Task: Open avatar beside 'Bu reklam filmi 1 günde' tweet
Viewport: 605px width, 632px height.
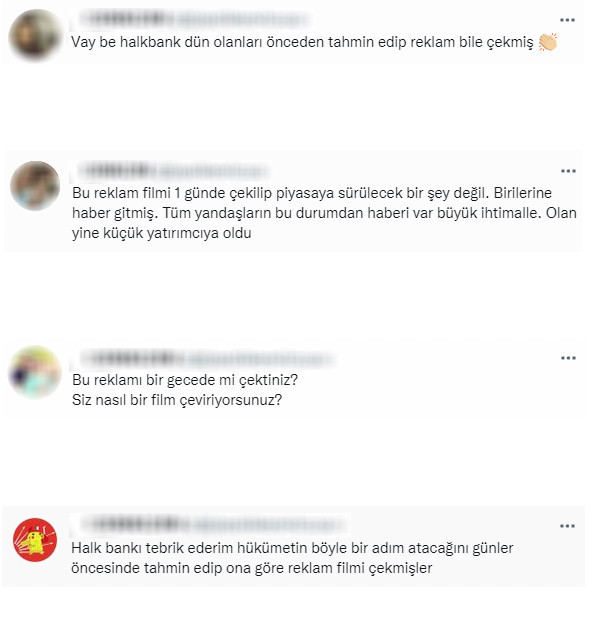Action: click(x=35, y=186)
